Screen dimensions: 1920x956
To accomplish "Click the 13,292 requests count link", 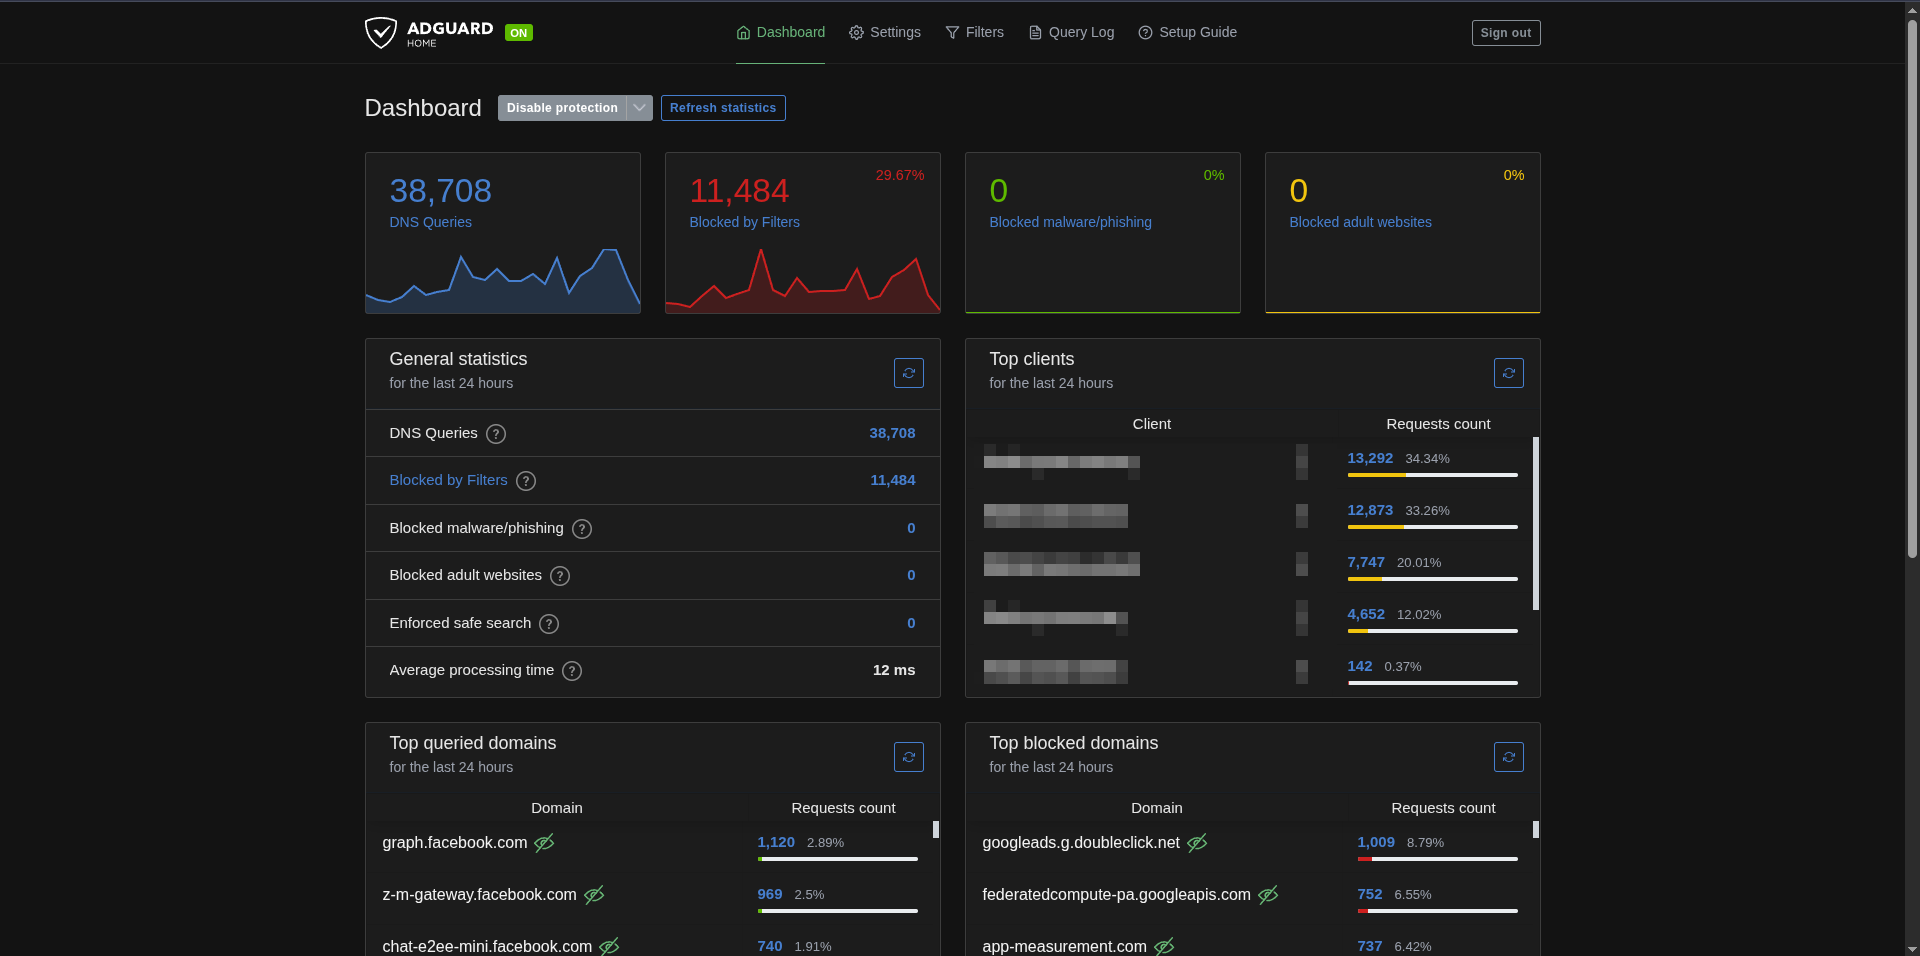I will (1370, 458).
